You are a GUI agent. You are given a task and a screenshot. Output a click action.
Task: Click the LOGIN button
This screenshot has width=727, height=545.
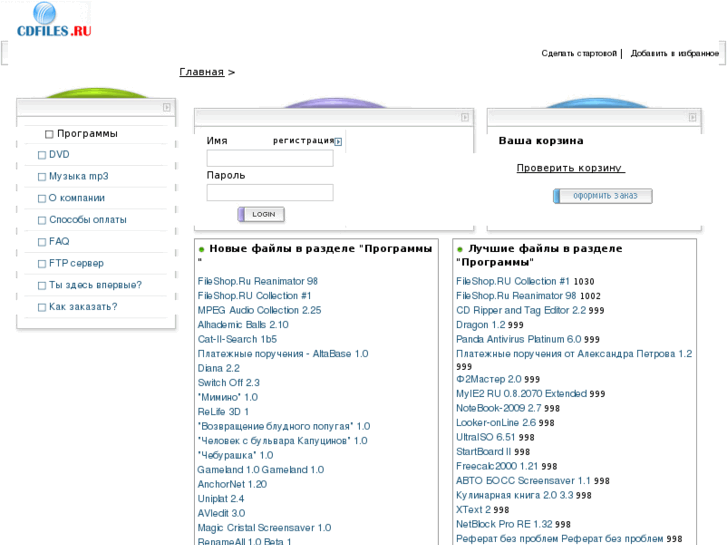point(261,214)
